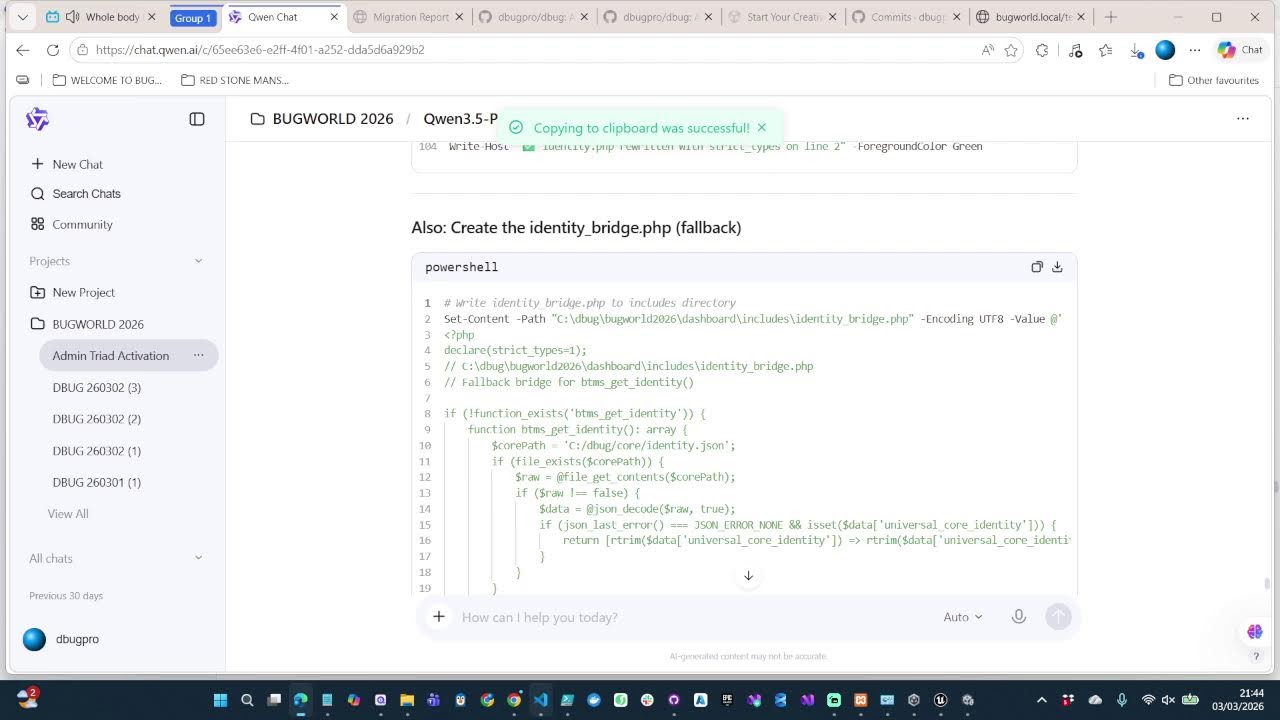Download the powershell code block
The width and height of the screenshot is (1280, 720).
click(x=1057, y=267)
